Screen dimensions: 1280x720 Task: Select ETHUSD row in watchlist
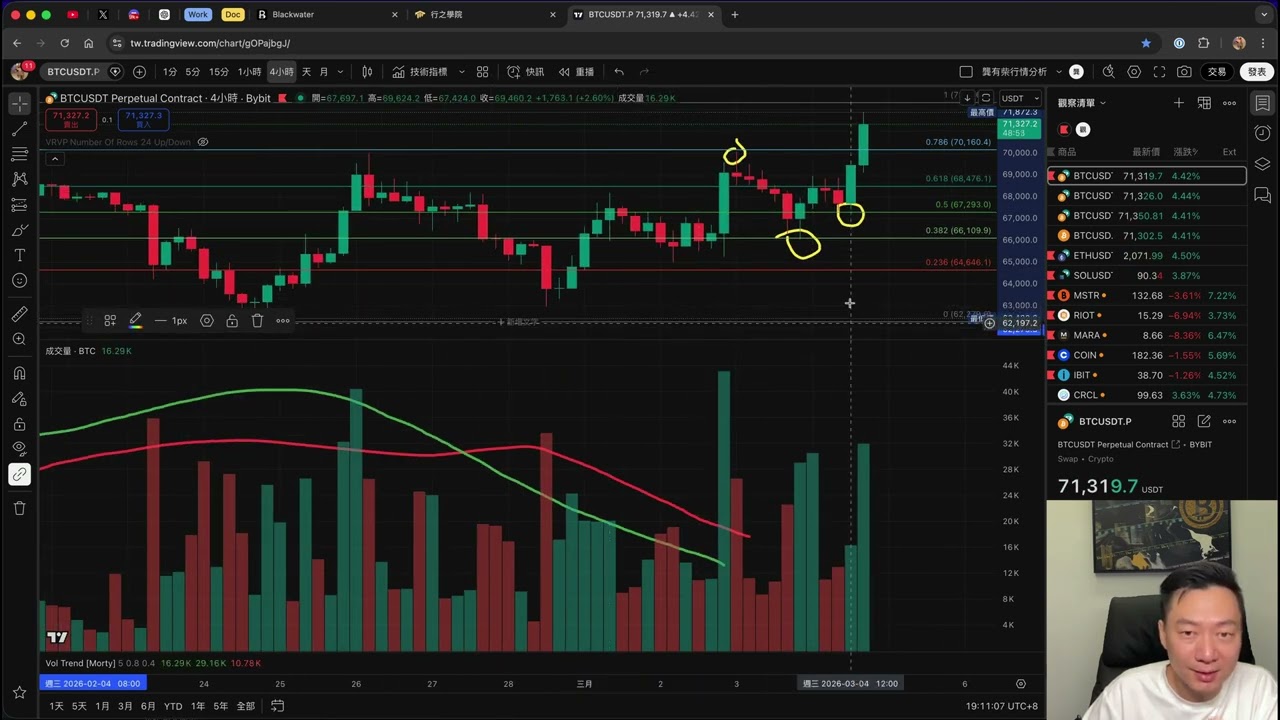click(x=1147, y=256)
